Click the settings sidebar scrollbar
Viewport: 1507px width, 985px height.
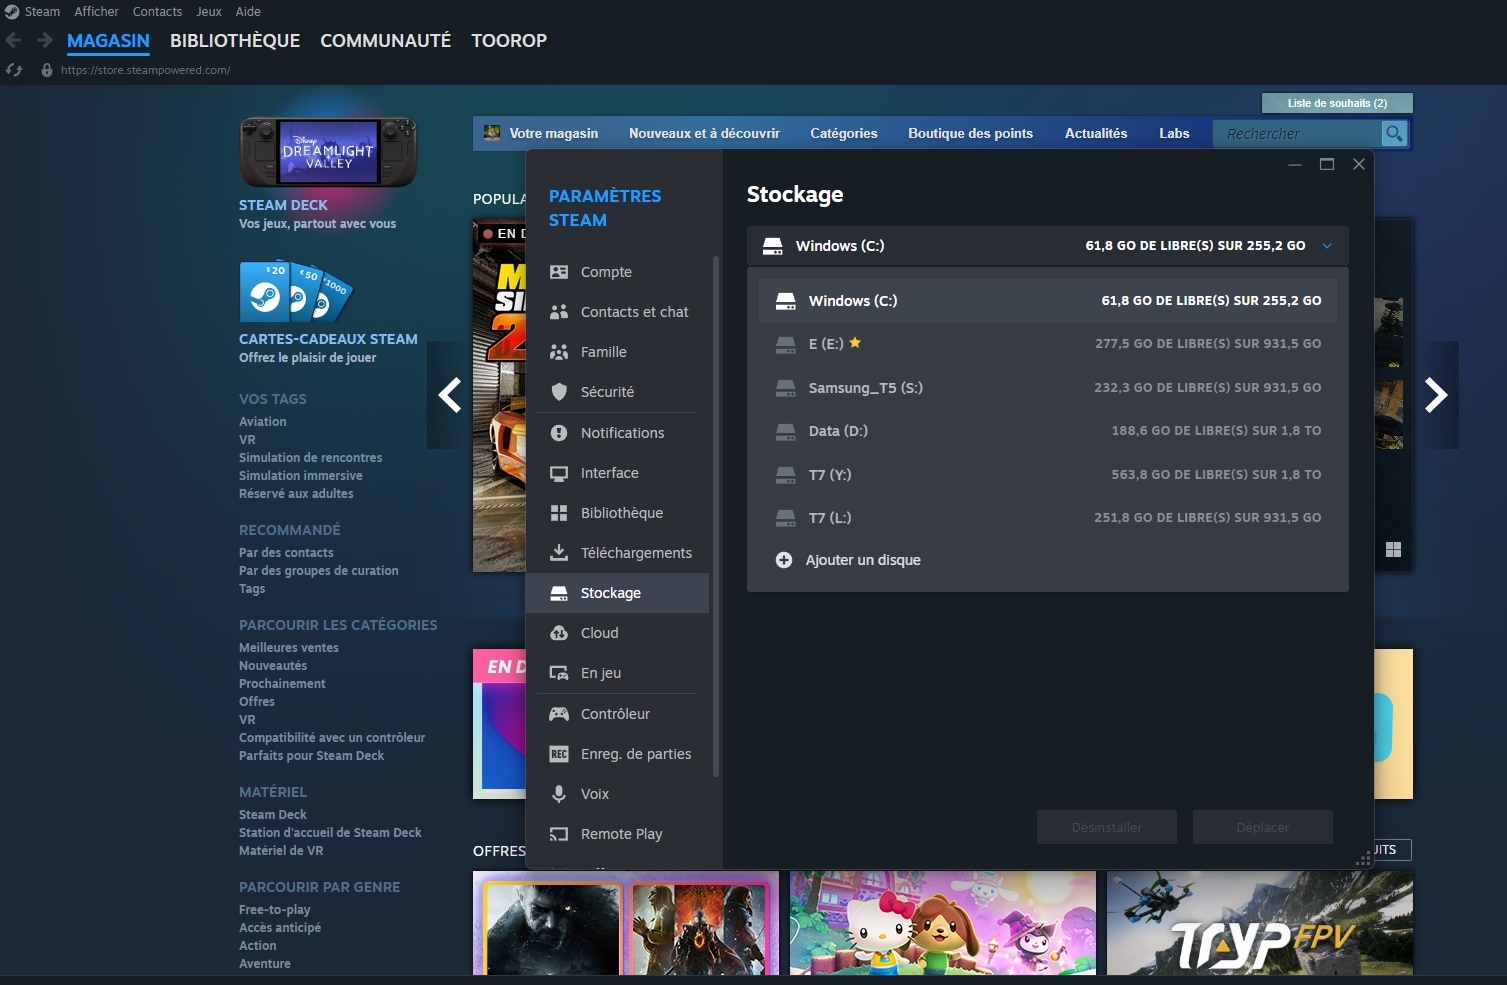click(716, 516)
